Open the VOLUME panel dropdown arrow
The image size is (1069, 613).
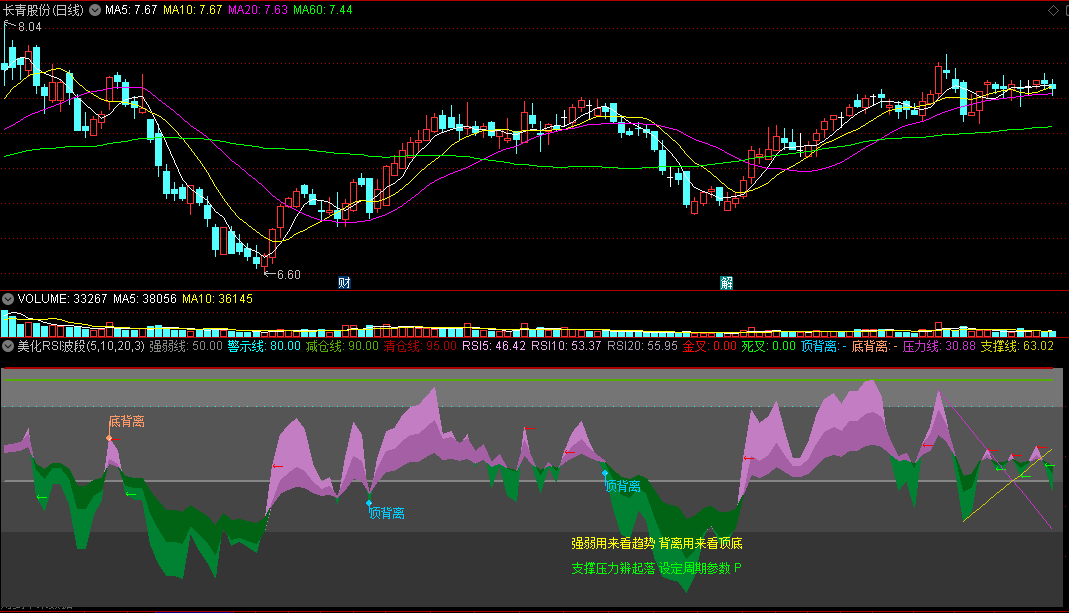click(x=8, y=299)
